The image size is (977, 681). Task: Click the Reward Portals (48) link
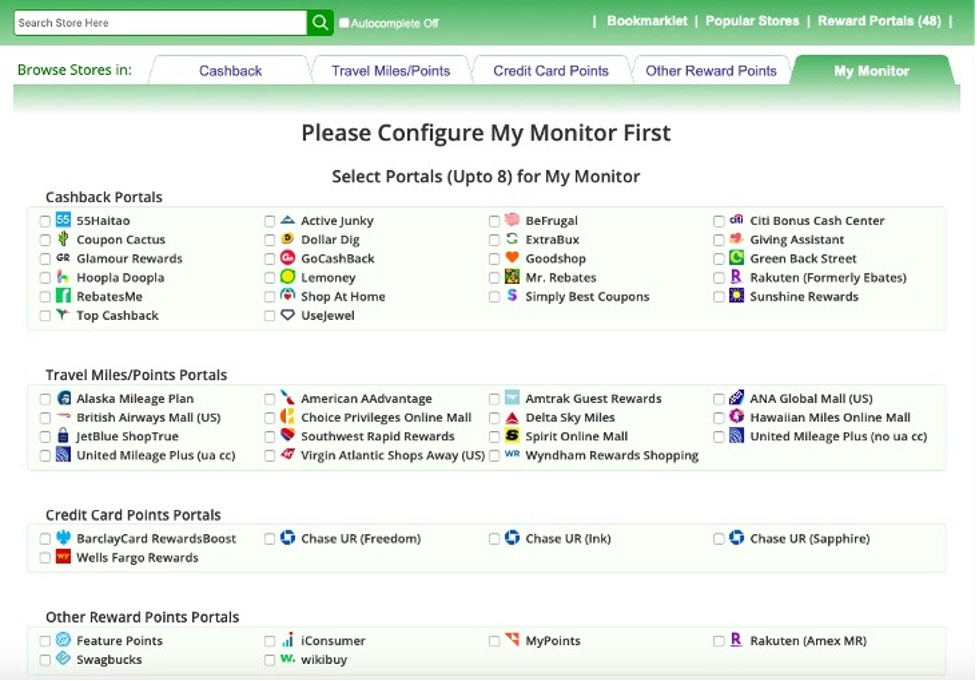click(x=878, y=21)
